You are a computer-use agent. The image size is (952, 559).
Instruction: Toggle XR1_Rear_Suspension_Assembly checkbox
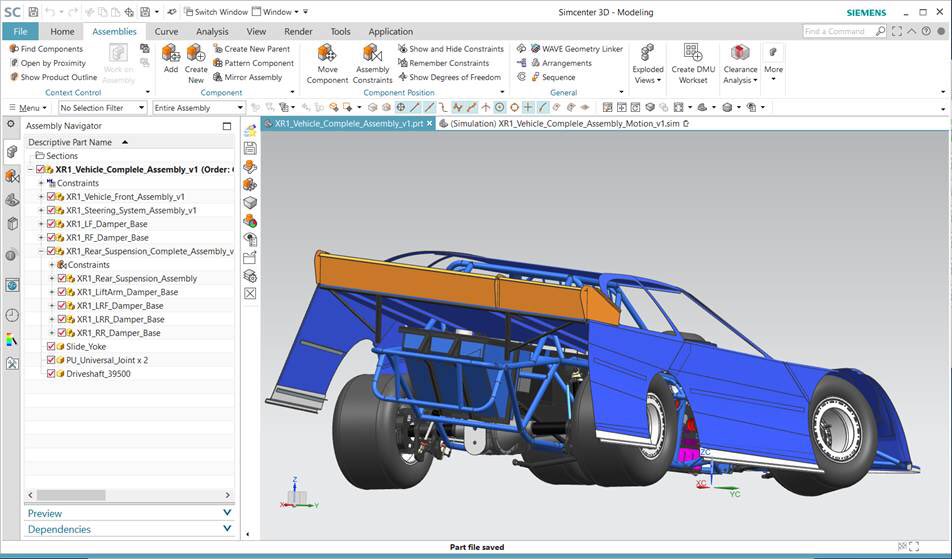tap(62, 278)
